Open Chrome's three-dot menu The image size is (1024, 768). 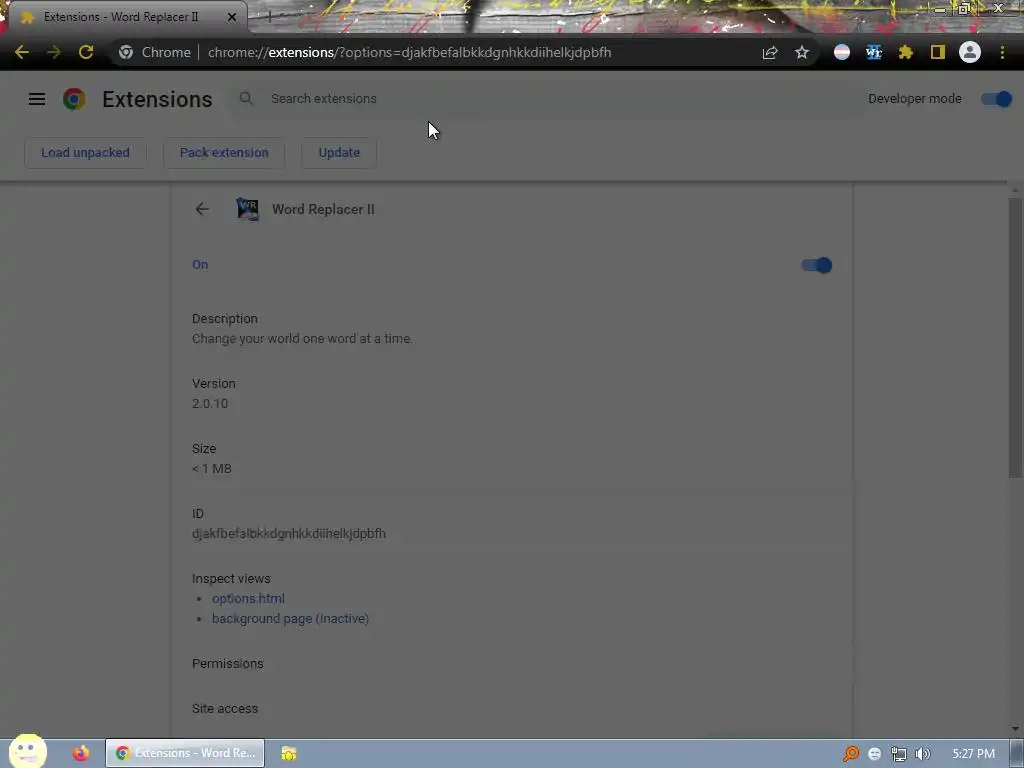(1002, 52)
